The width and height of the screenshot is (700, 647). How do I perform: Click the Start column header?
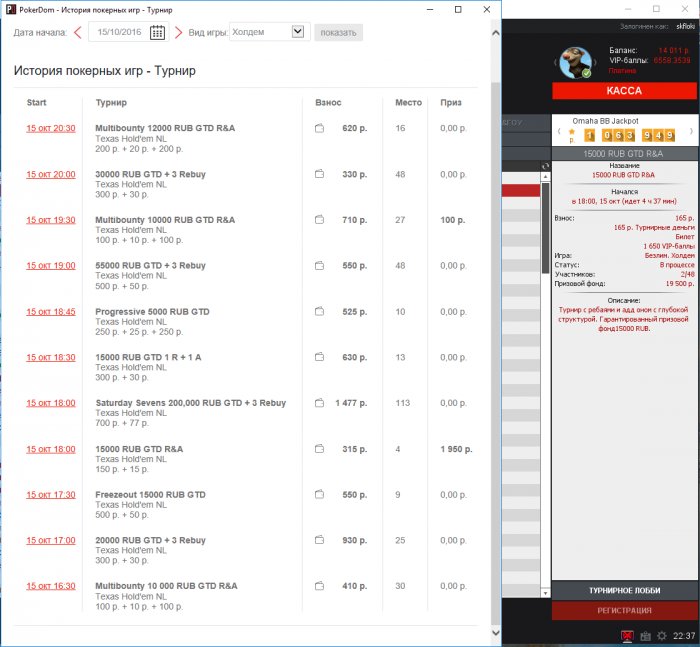(37, 102)
